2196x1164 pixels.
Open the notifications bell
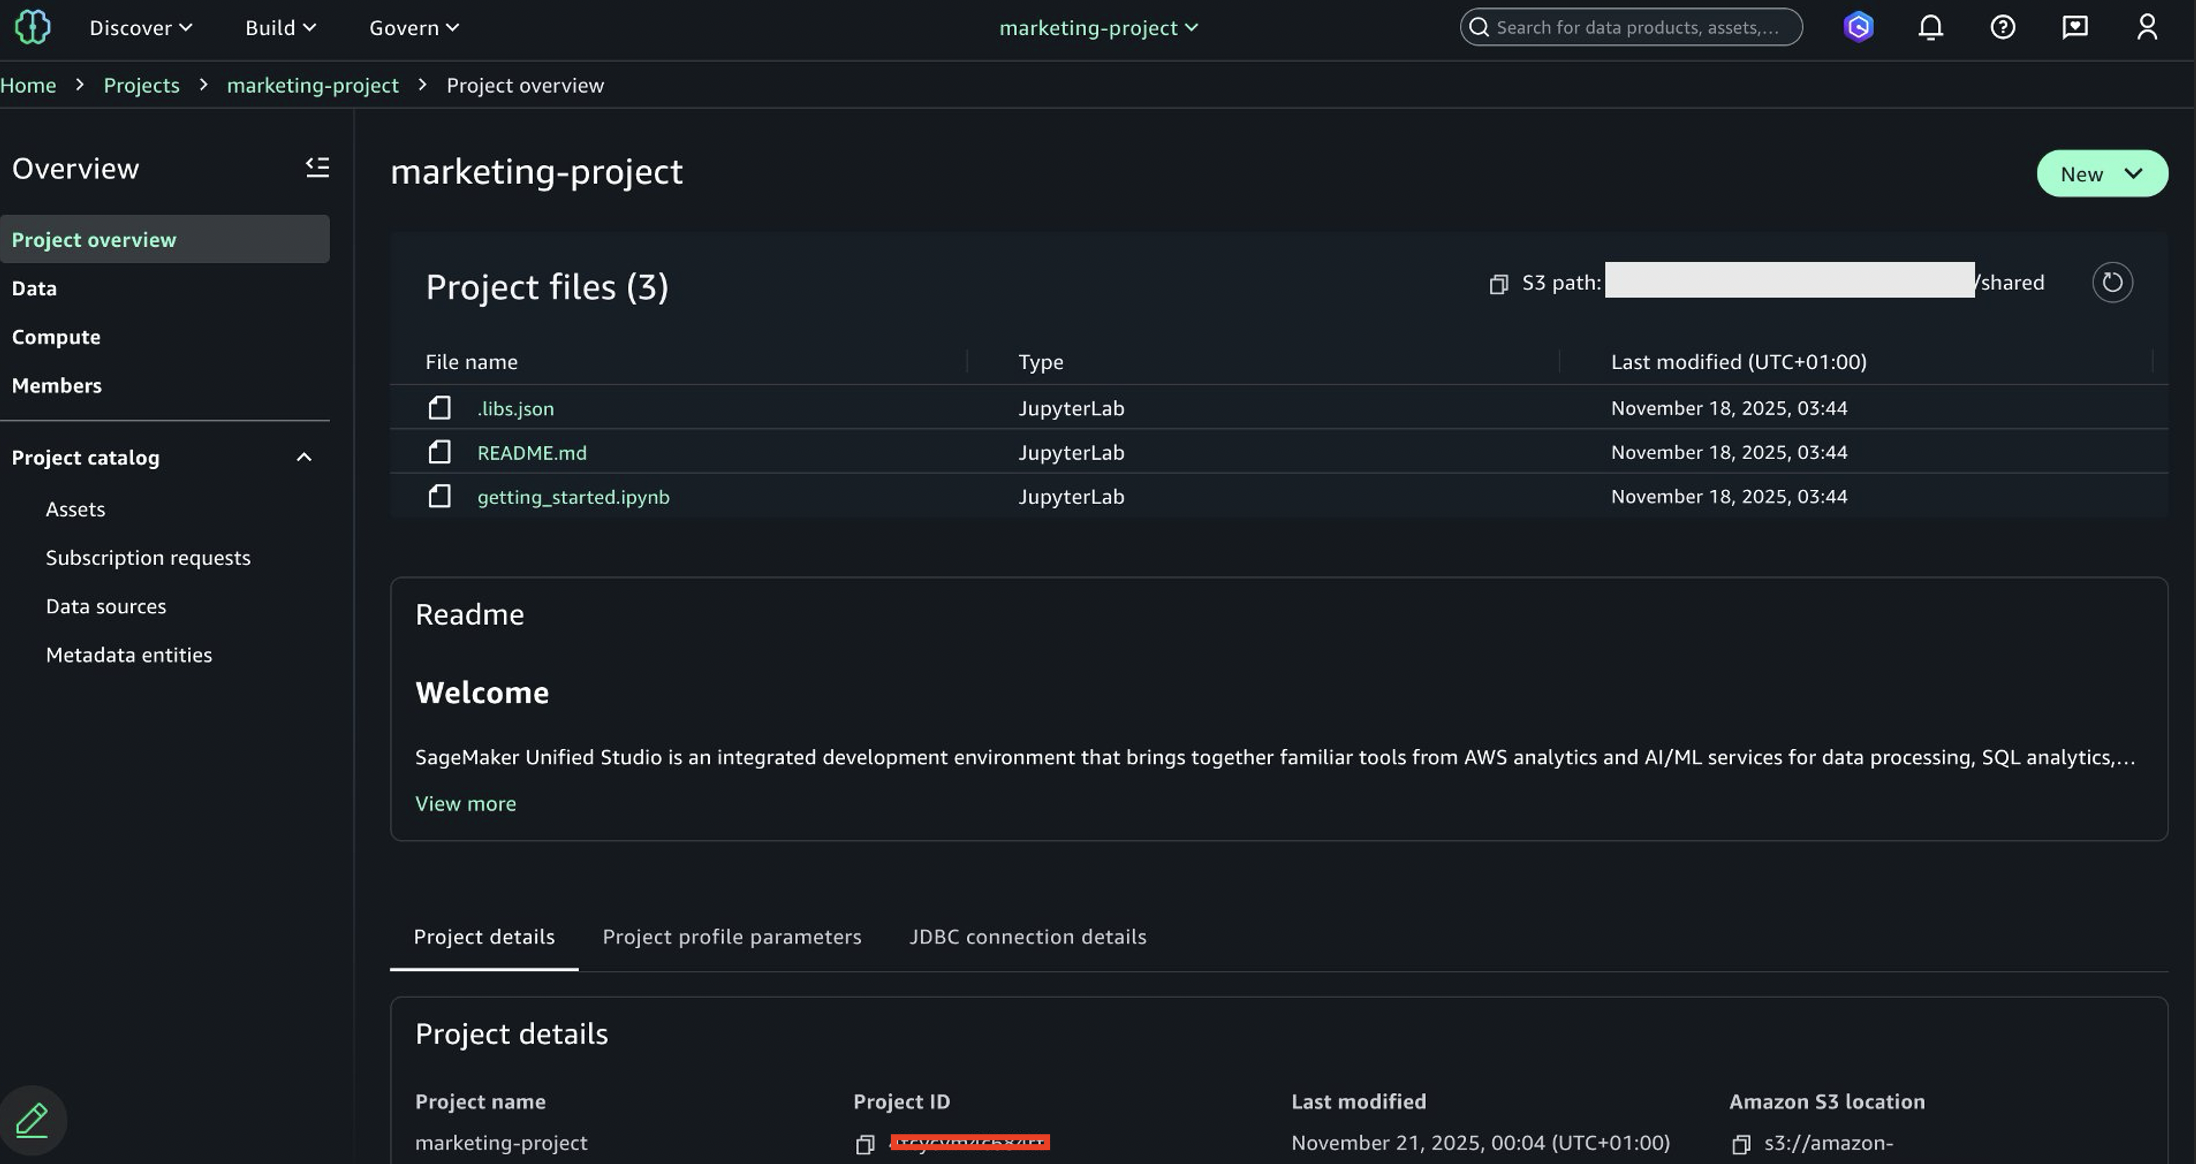point(1930,27)
